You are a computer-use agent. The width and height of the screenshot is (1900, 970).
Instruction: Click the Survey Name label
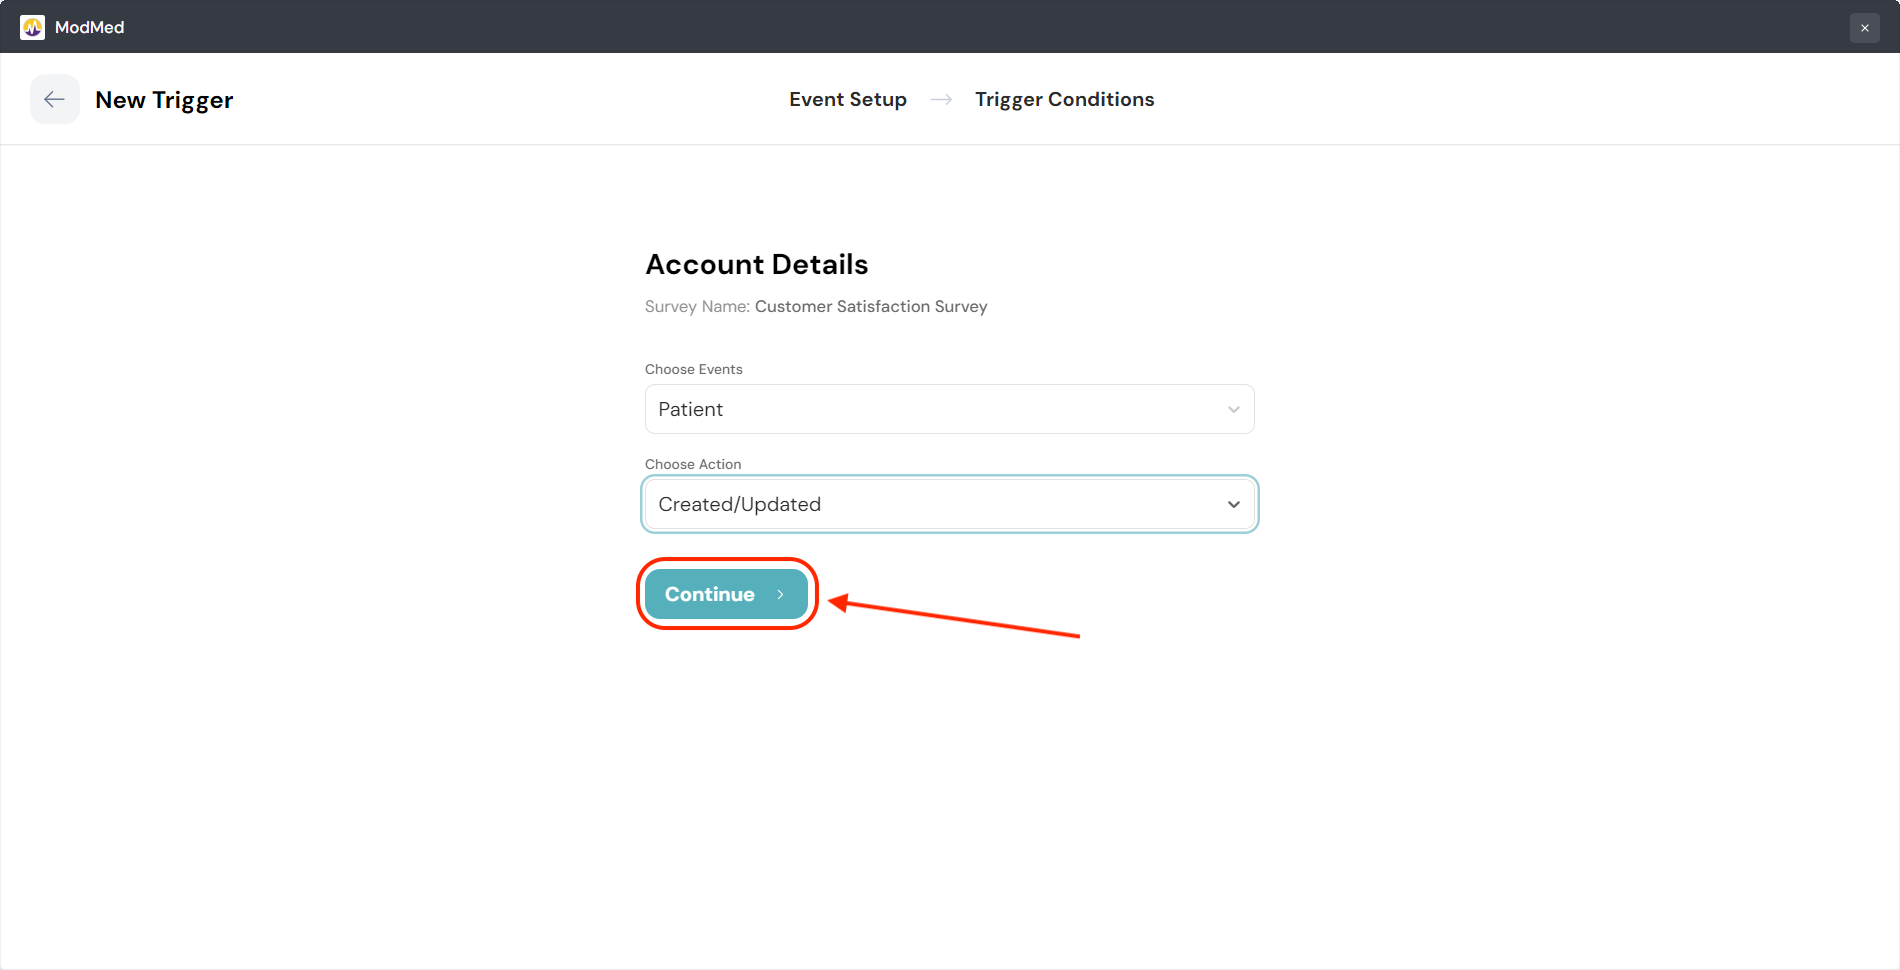[x=696, y=306]
